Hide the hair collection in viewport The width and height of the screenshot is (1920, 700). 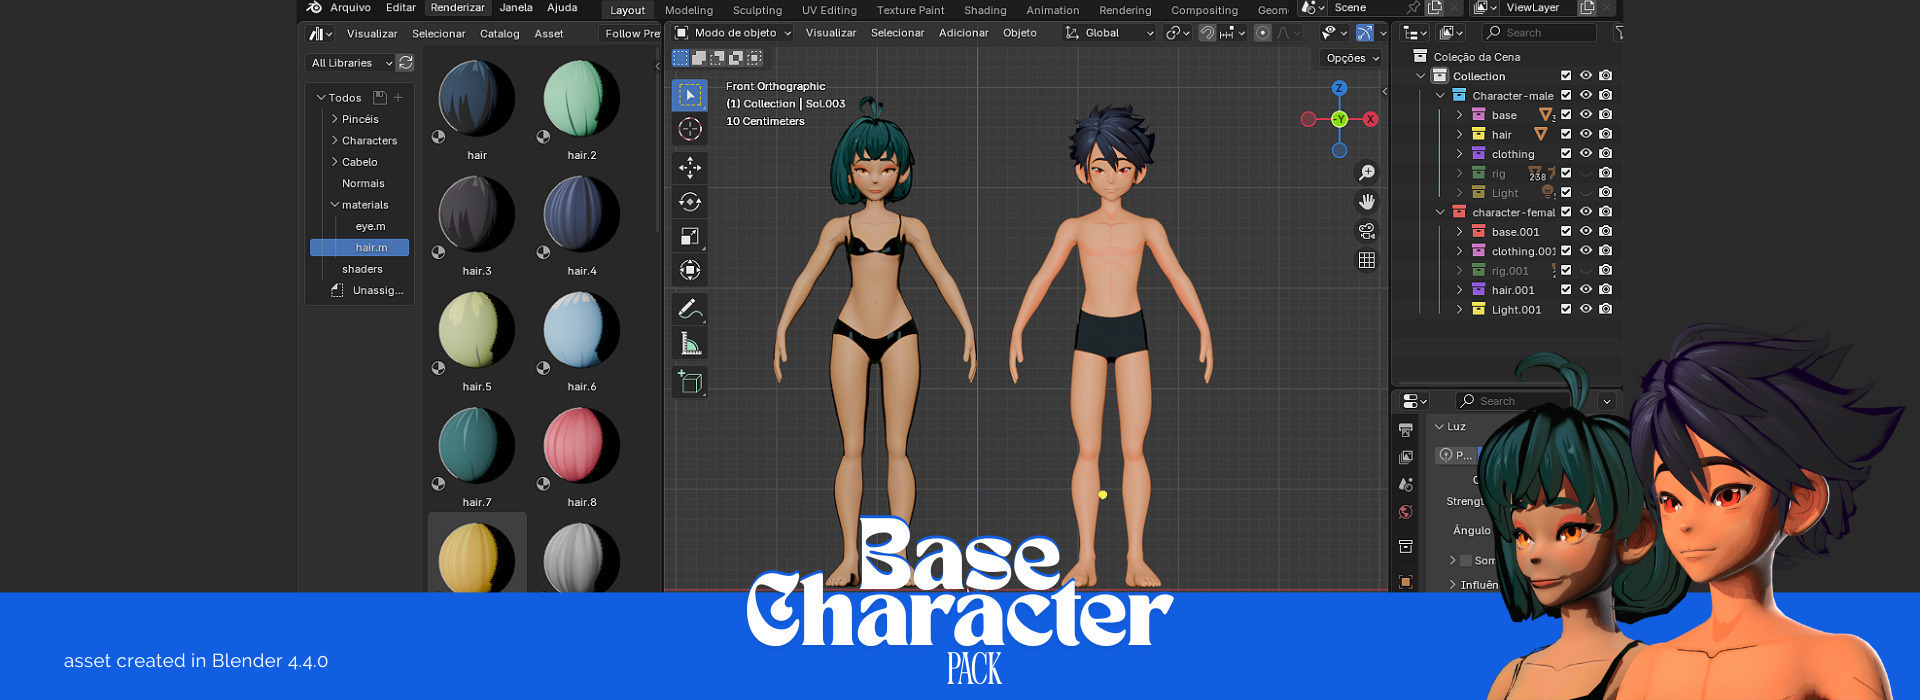click(x=1585, y=134)
